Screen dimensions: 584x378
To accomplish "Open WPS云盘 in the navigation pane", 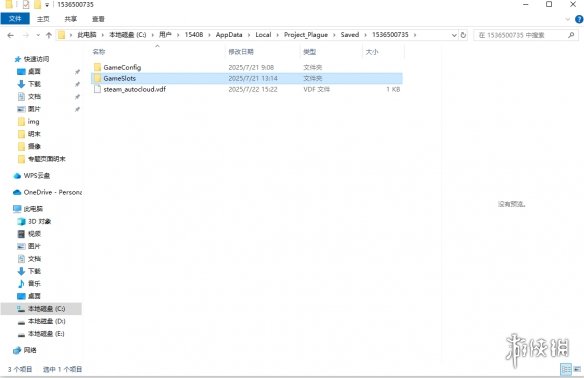I will pos(36,175).
